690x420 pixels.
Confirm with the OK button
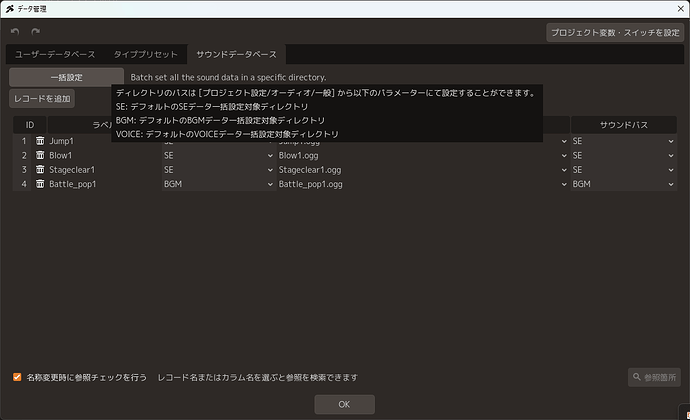click(x=345, y=404)
